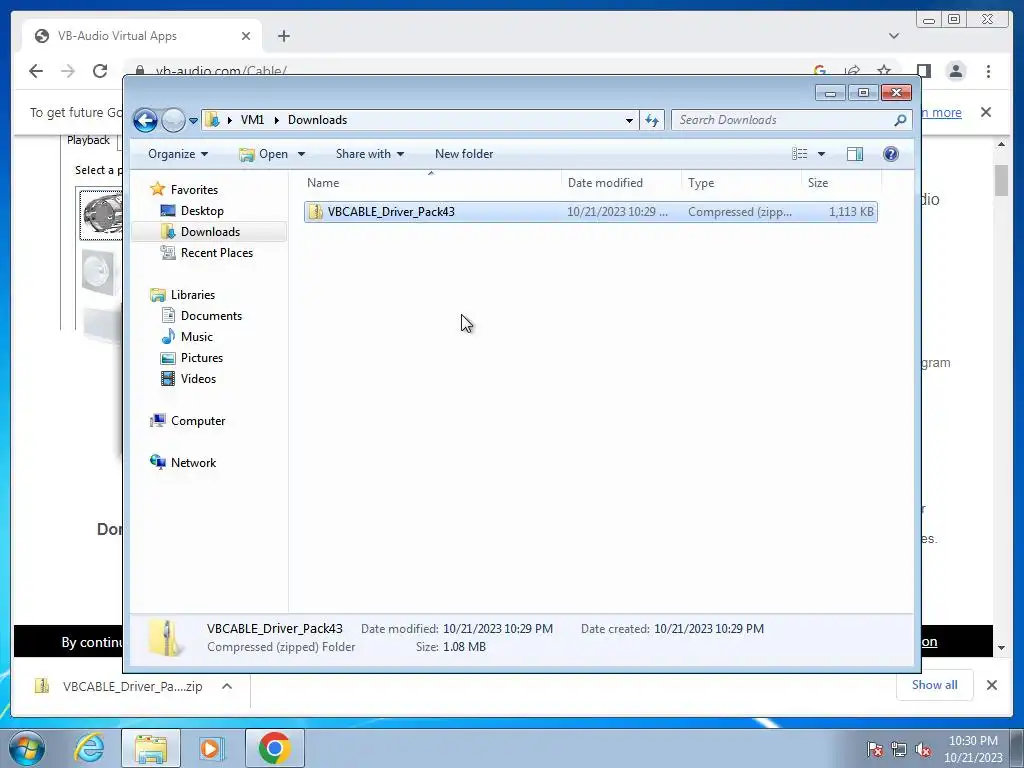Expand the view options dropdown arrow

click(x=822, y=154)
